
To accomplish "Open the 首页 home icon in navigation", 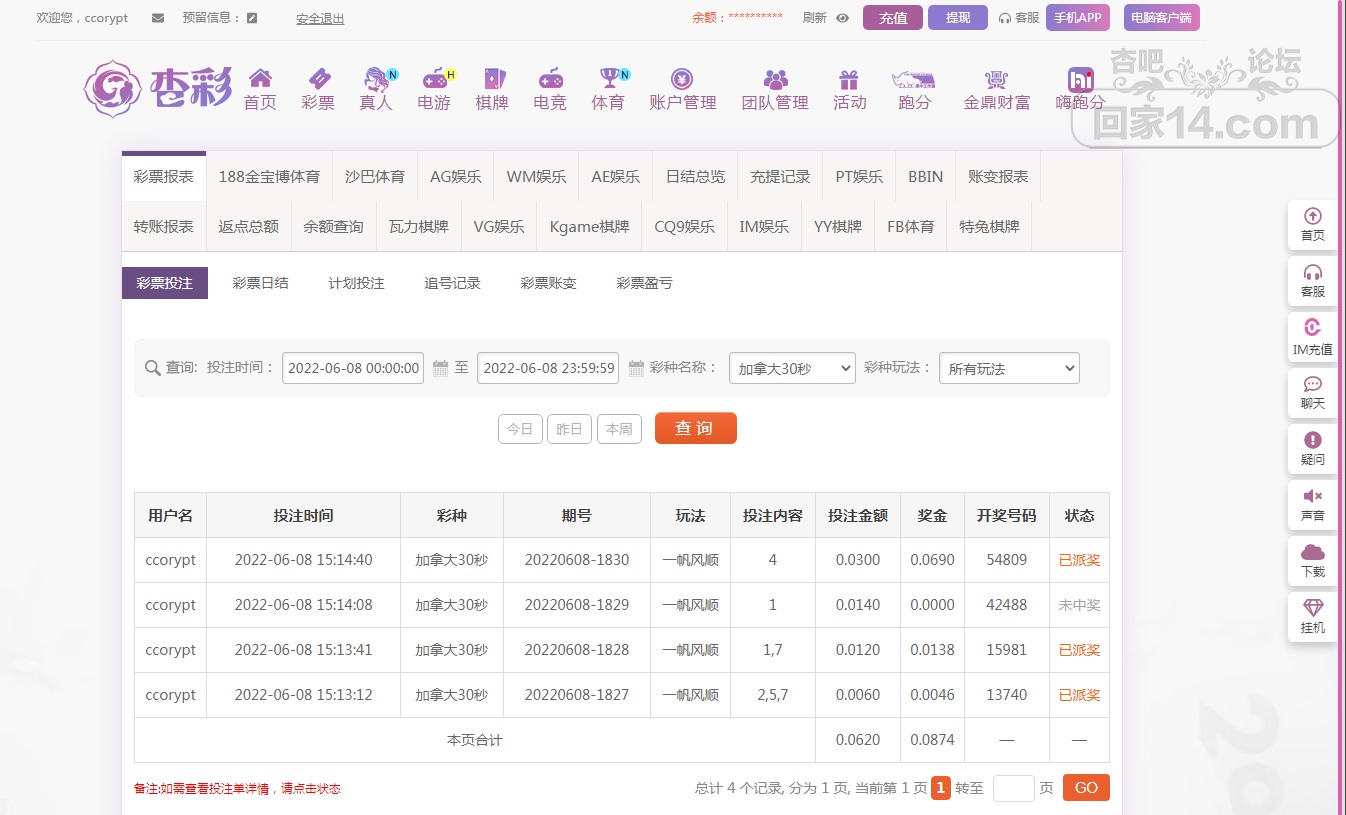I will (260, 79).
